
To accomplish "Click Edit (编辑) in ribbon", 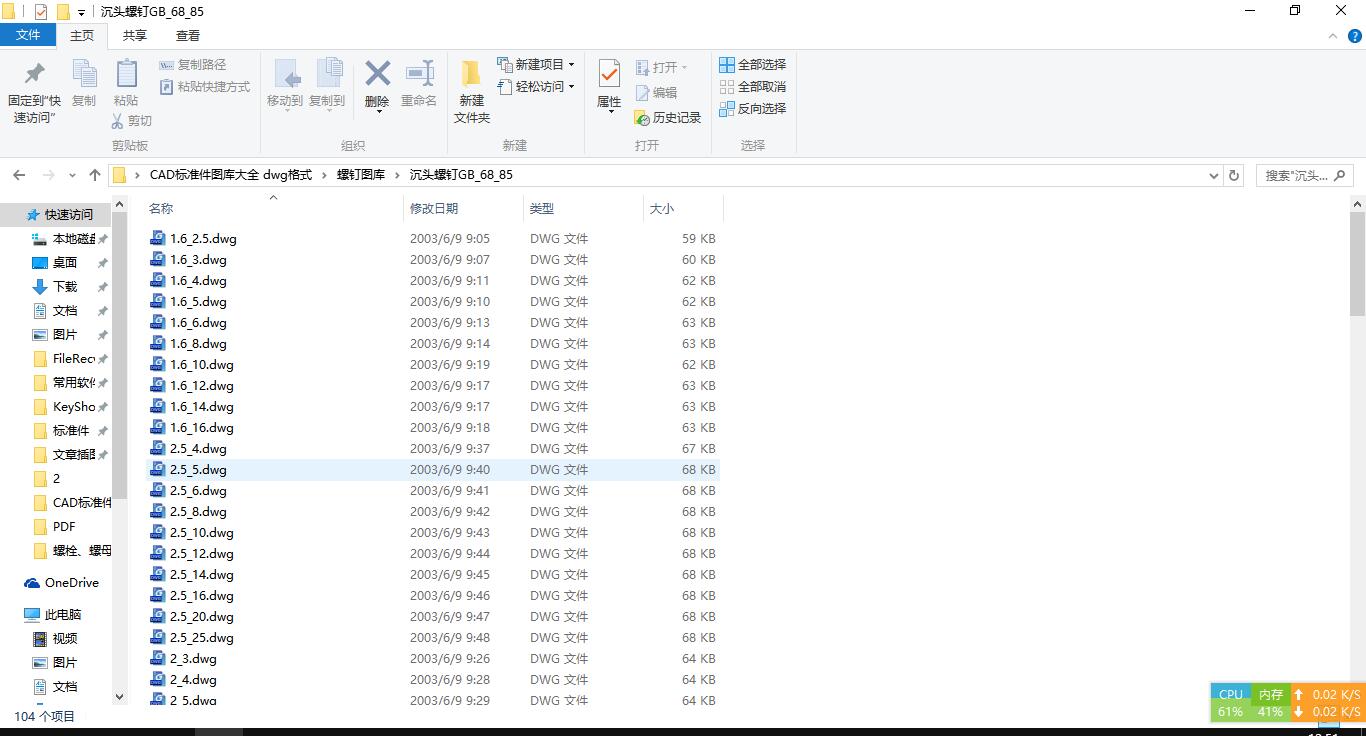I will [x=656, y=92].
